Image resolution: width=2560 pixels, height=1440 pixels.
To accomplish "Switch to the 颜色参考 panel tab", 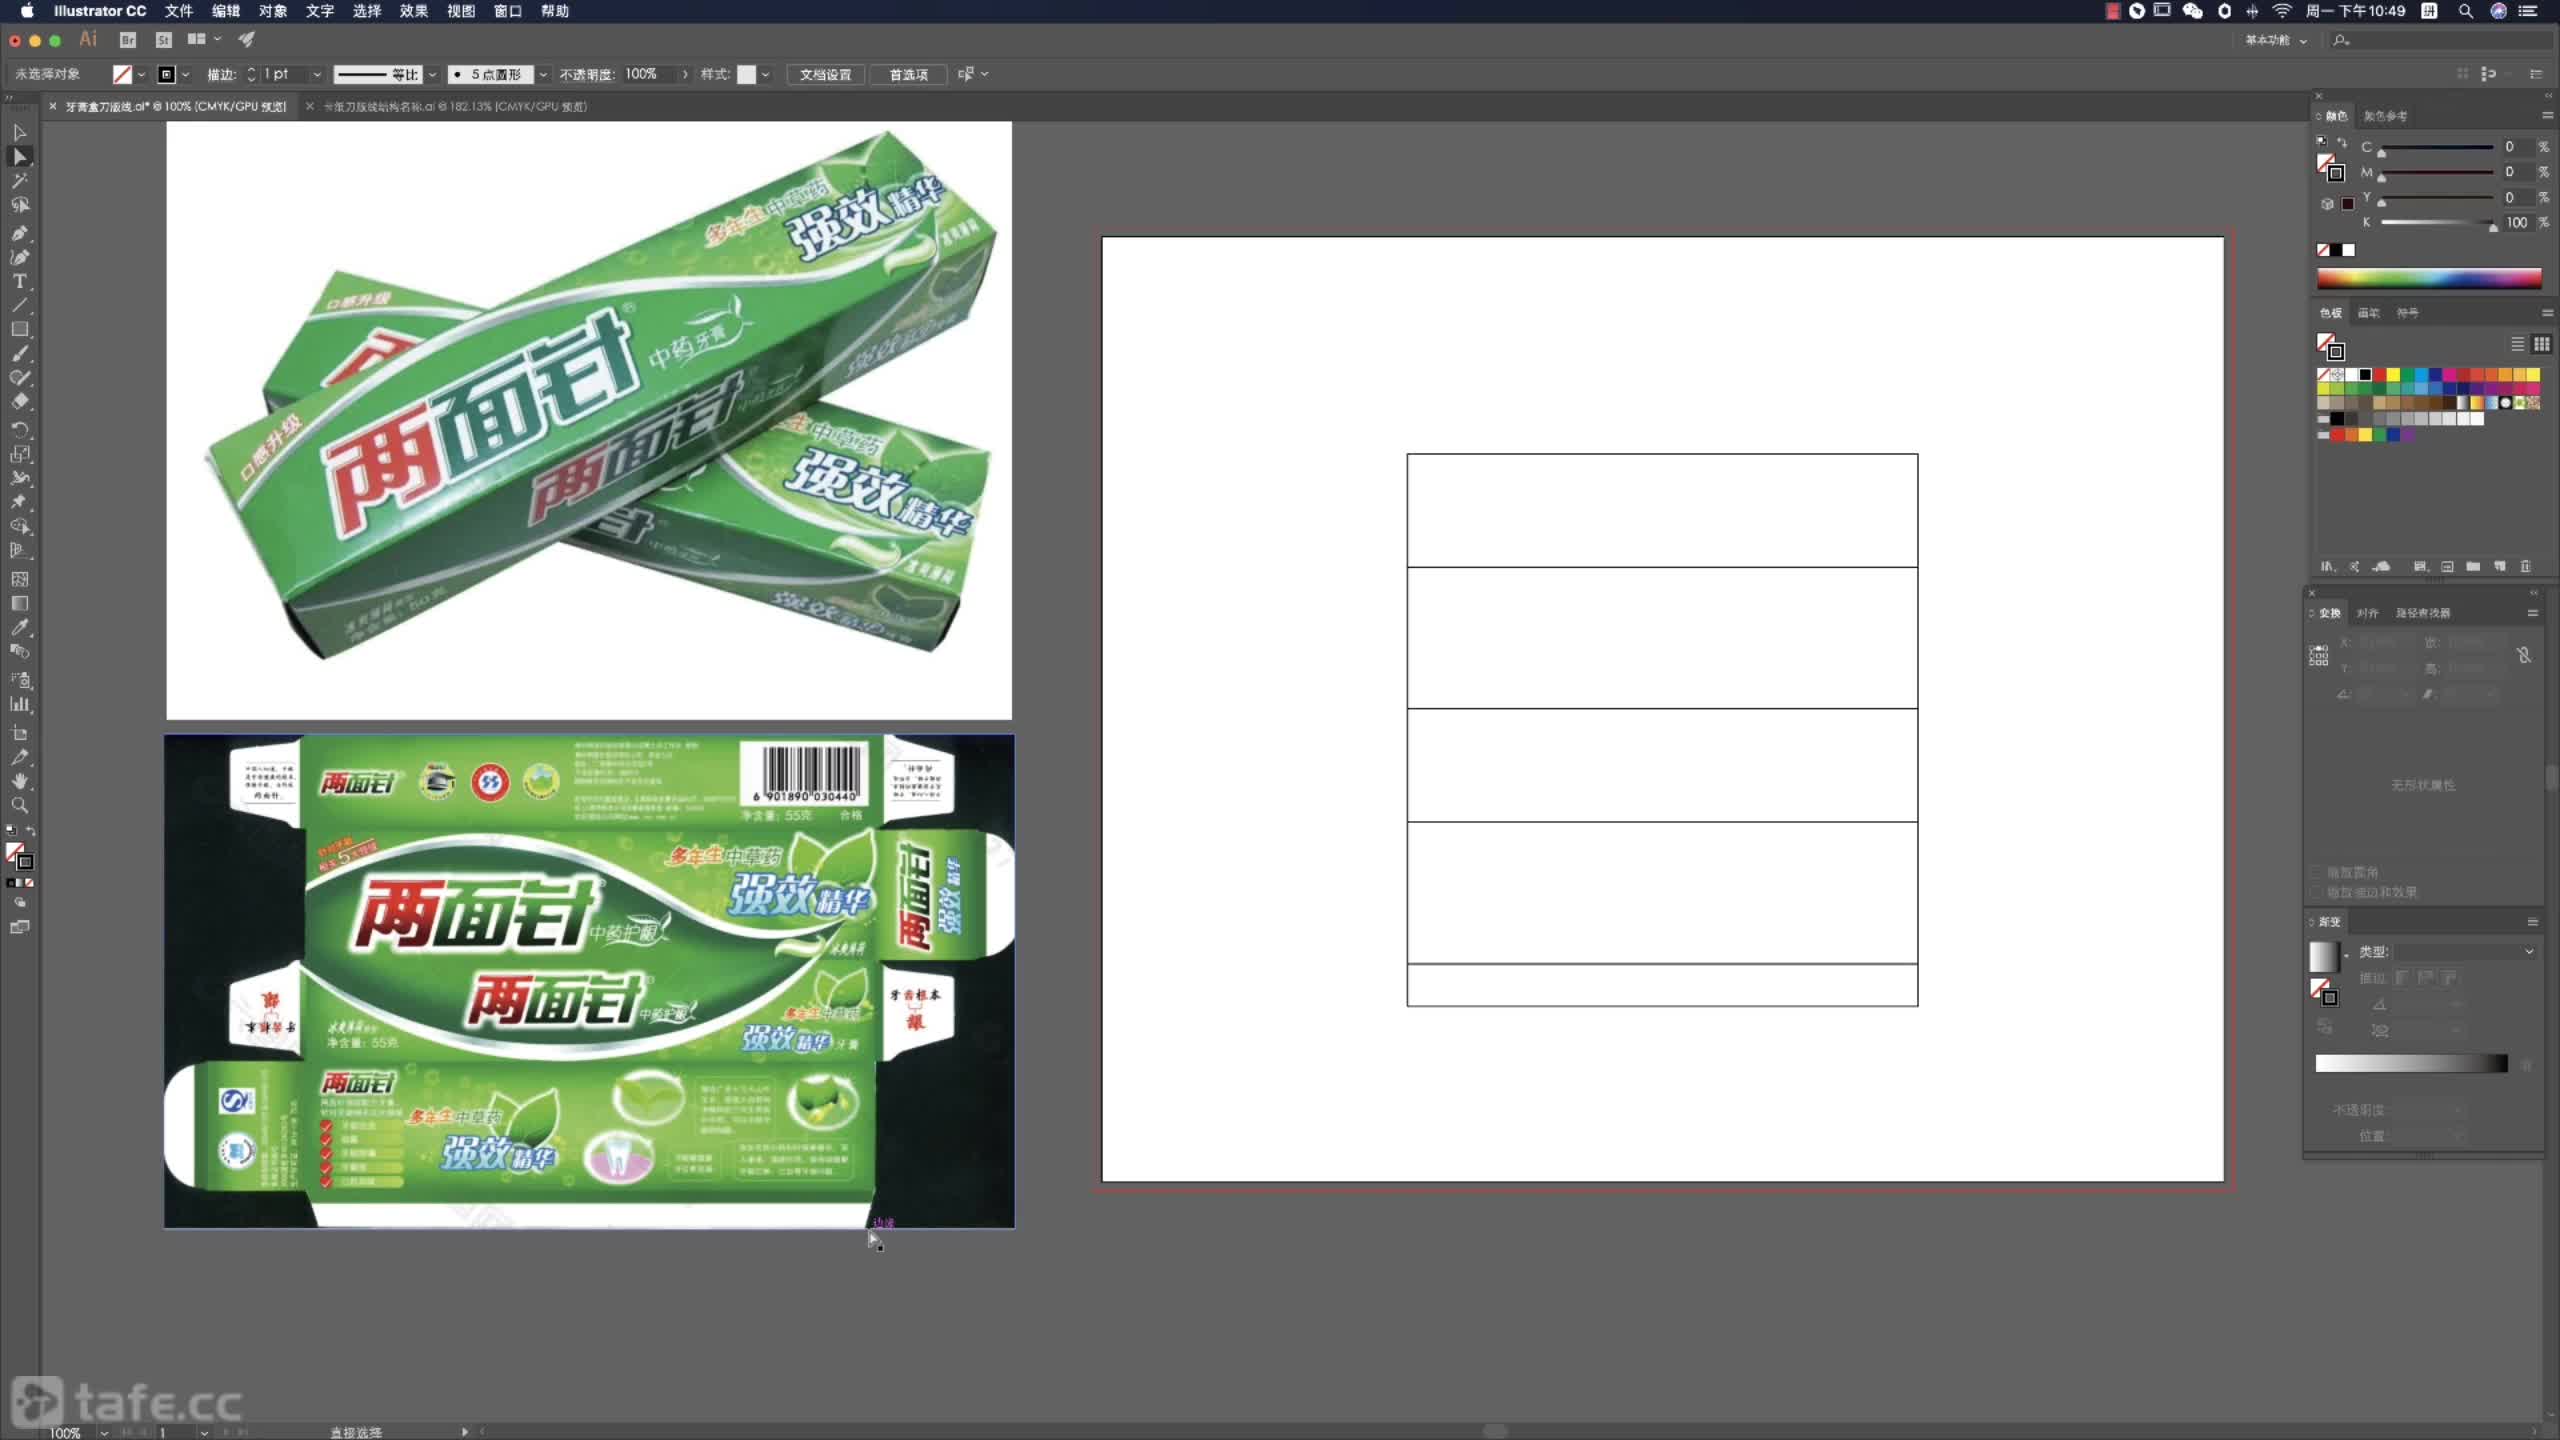I will (2385, 116).
